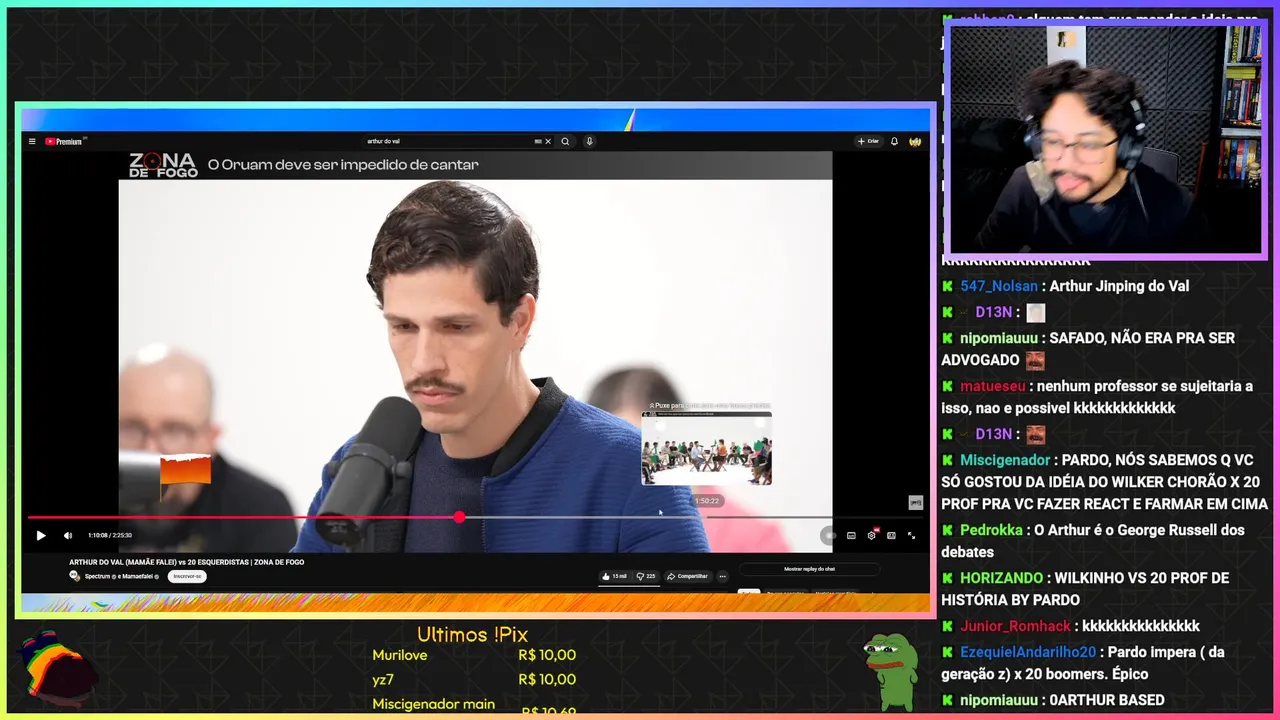Toggle subtitles/closed captions in player

(x=851, y=535)
